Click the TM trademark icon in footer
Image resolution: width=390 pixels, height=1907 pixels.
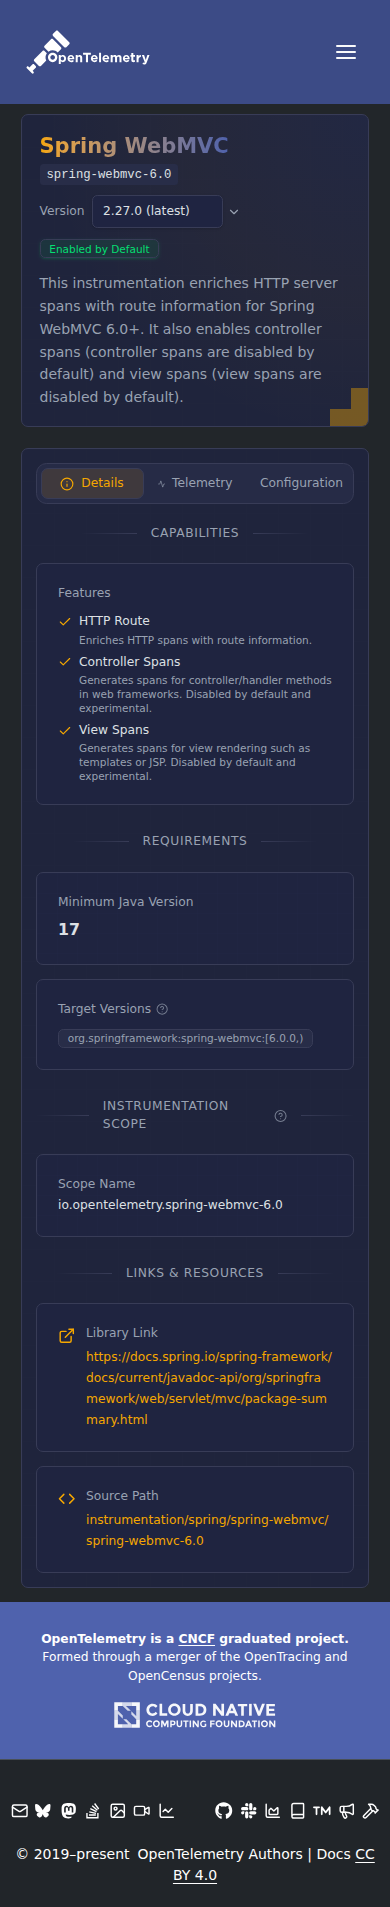322,1810
